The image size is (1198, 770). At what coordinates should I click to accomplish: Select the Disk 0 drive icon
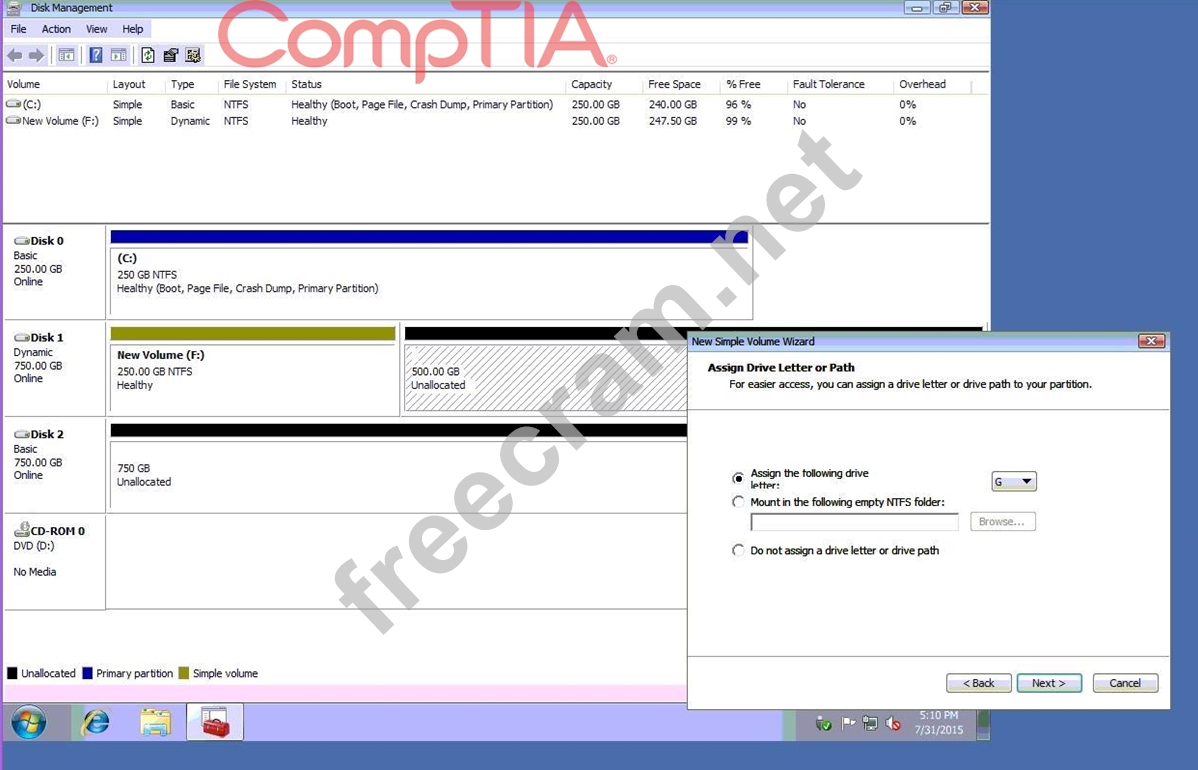tap(21, 241)
